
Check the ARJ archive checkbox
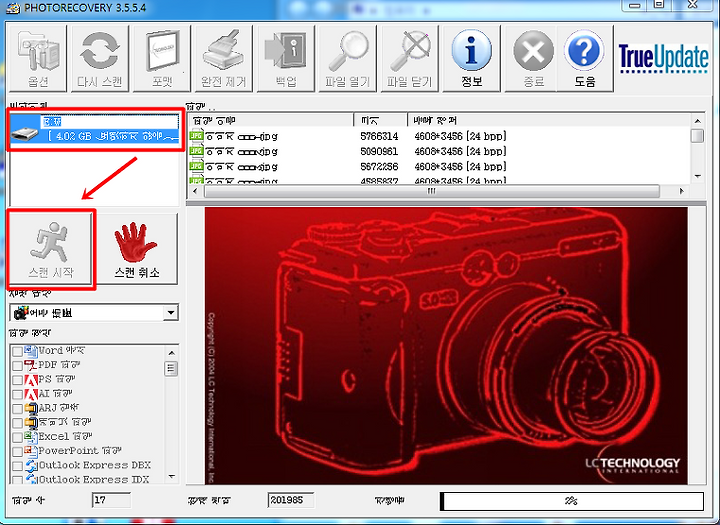tap(17, 409)
